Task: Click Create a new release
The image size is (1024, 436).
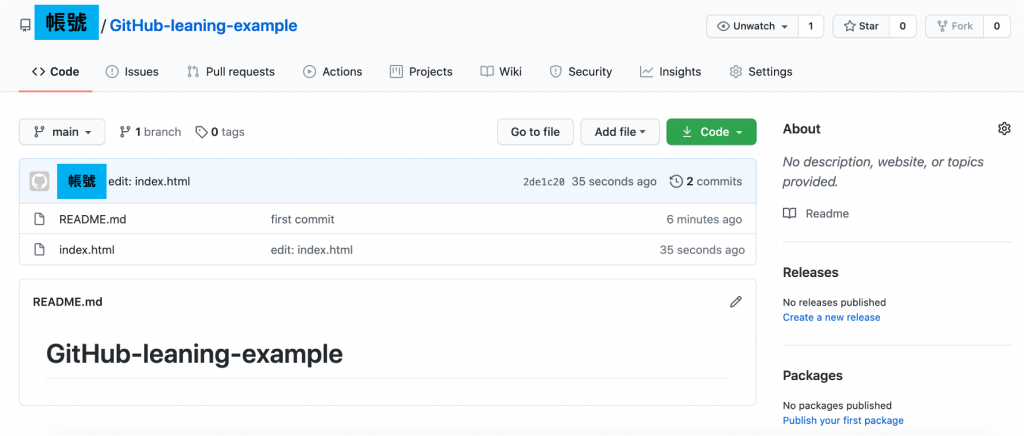Action: coord(831,317)
